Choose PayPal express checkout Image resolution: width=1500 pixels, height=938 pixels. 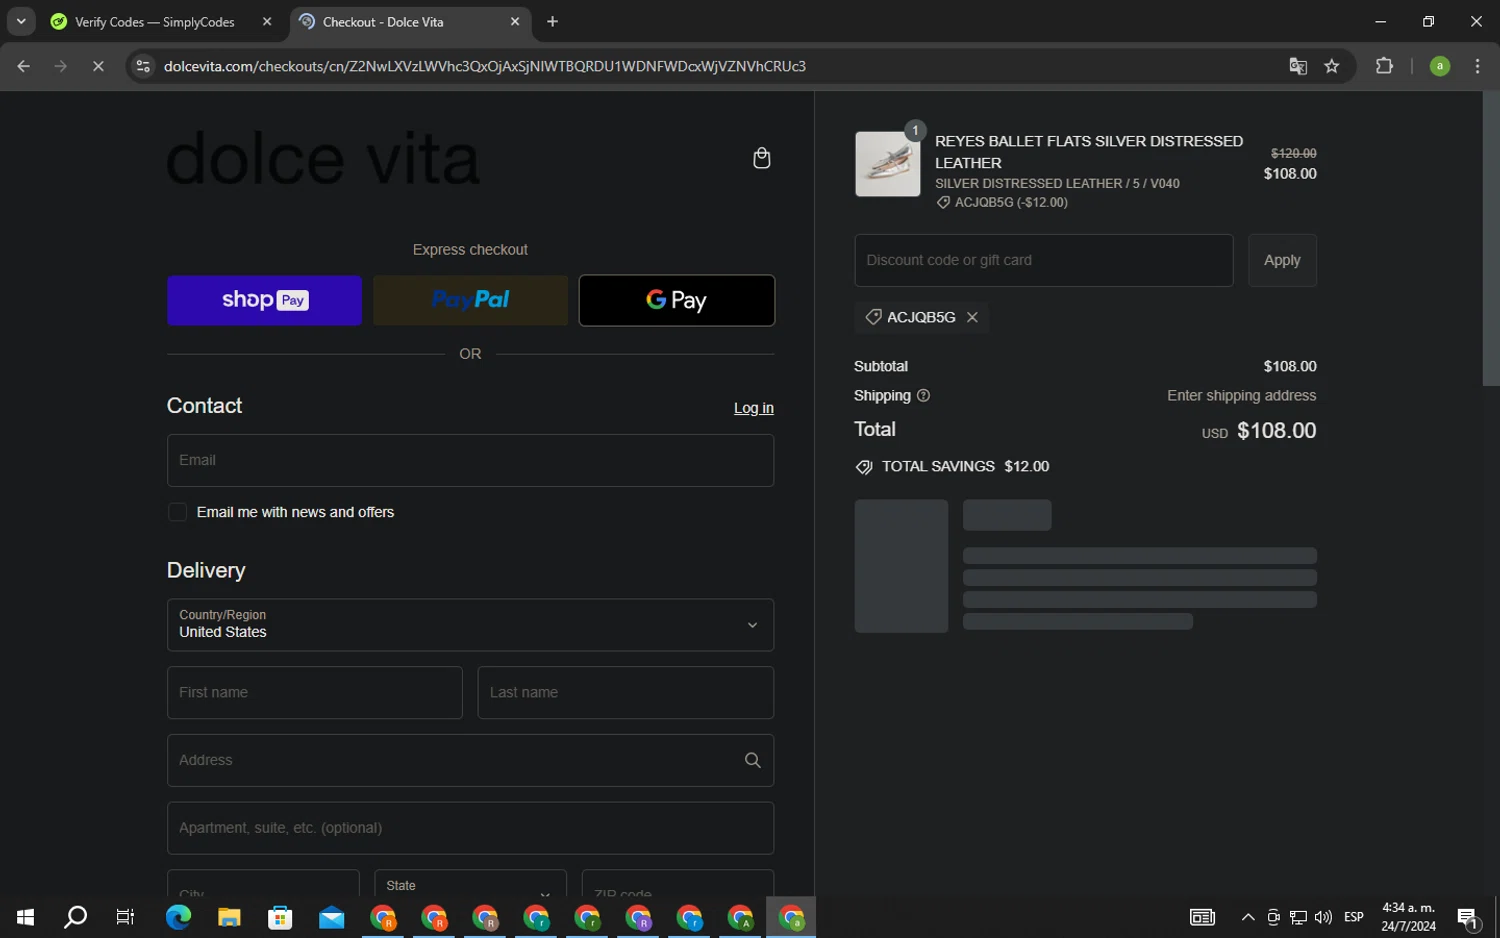click(470, 300)
